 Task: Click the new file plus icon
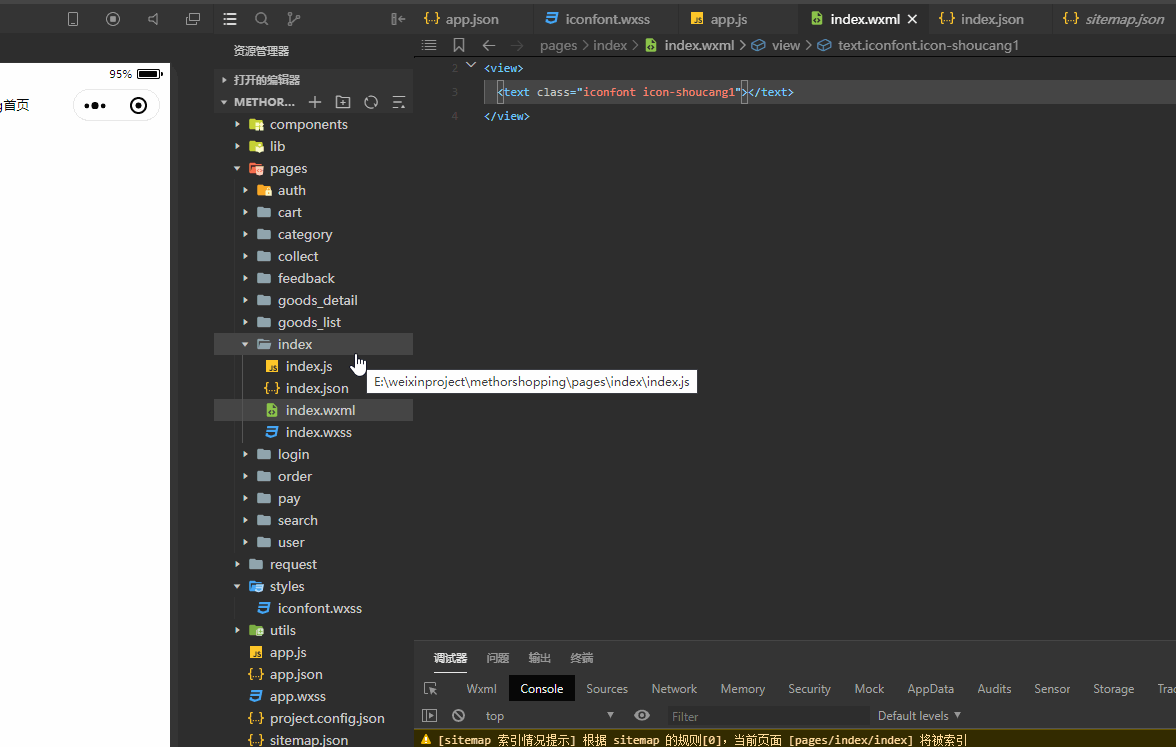pyautogui.click(x=315, y=102)
